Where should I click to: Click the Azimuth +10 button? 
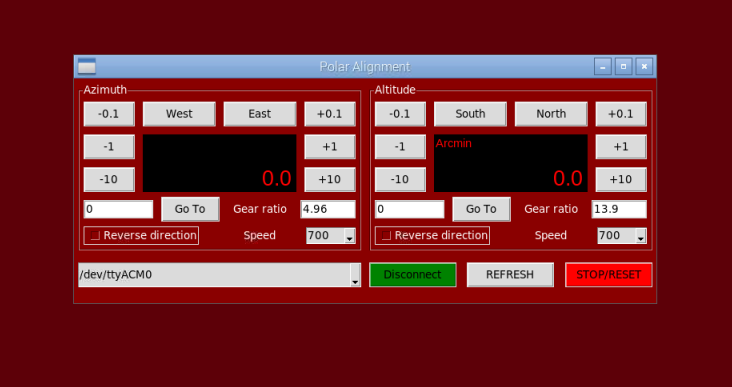point(330,179)
